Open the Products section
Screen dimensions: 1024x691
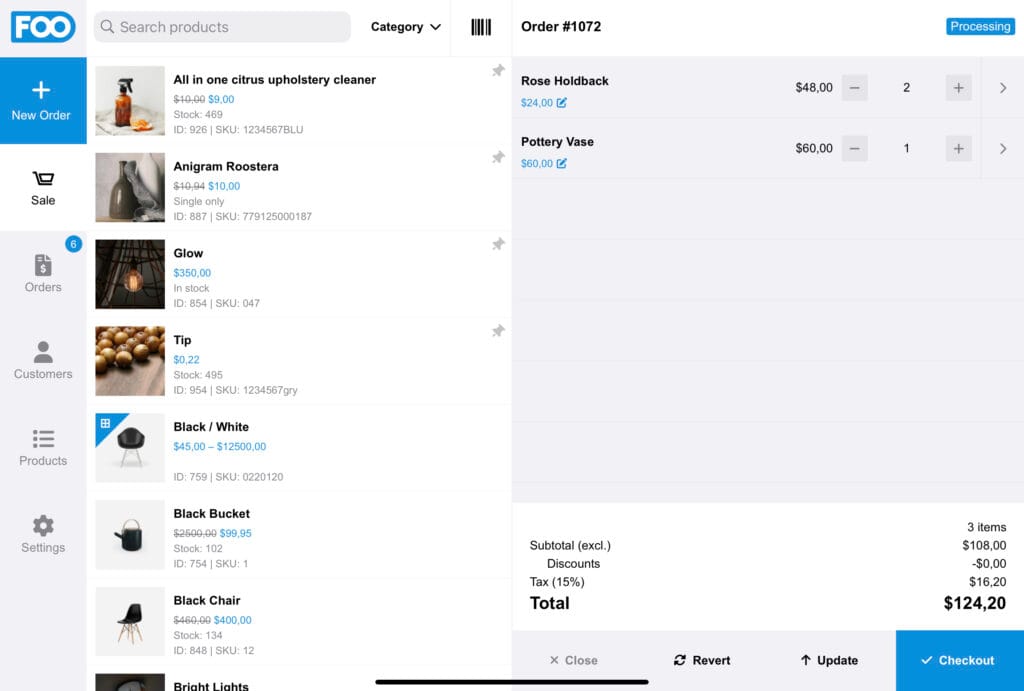pos(43,447)
